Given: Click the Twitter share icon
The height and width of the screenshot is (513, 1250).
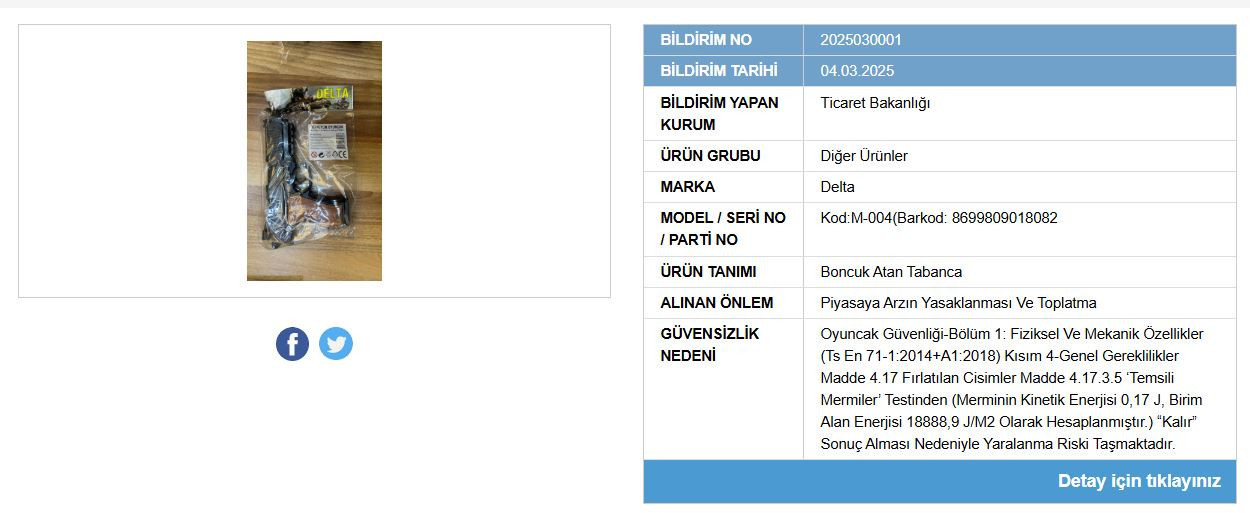Looking at the screenshot, I should (x=336, y=344).
